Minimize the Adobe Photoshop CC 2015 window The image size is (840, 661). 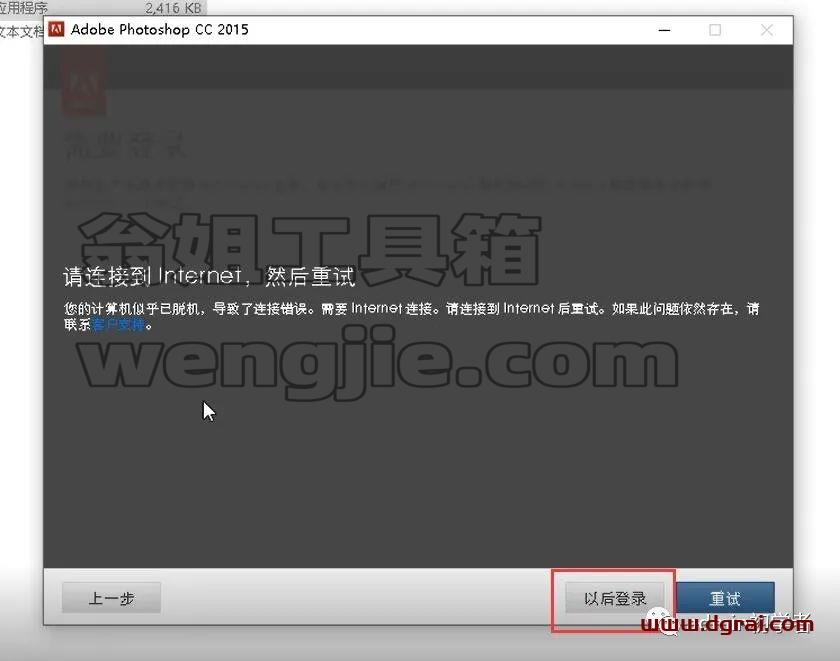tap(664, 30)
